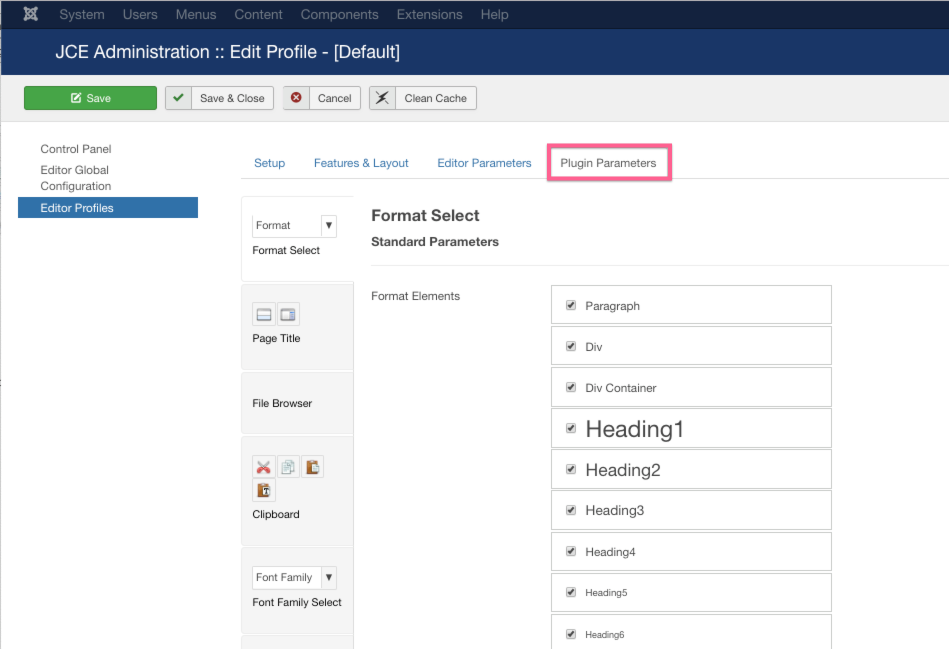949x649 pixels.
Task: Click the green checkmark Save & Close icon
Action: tap(179, 97)
